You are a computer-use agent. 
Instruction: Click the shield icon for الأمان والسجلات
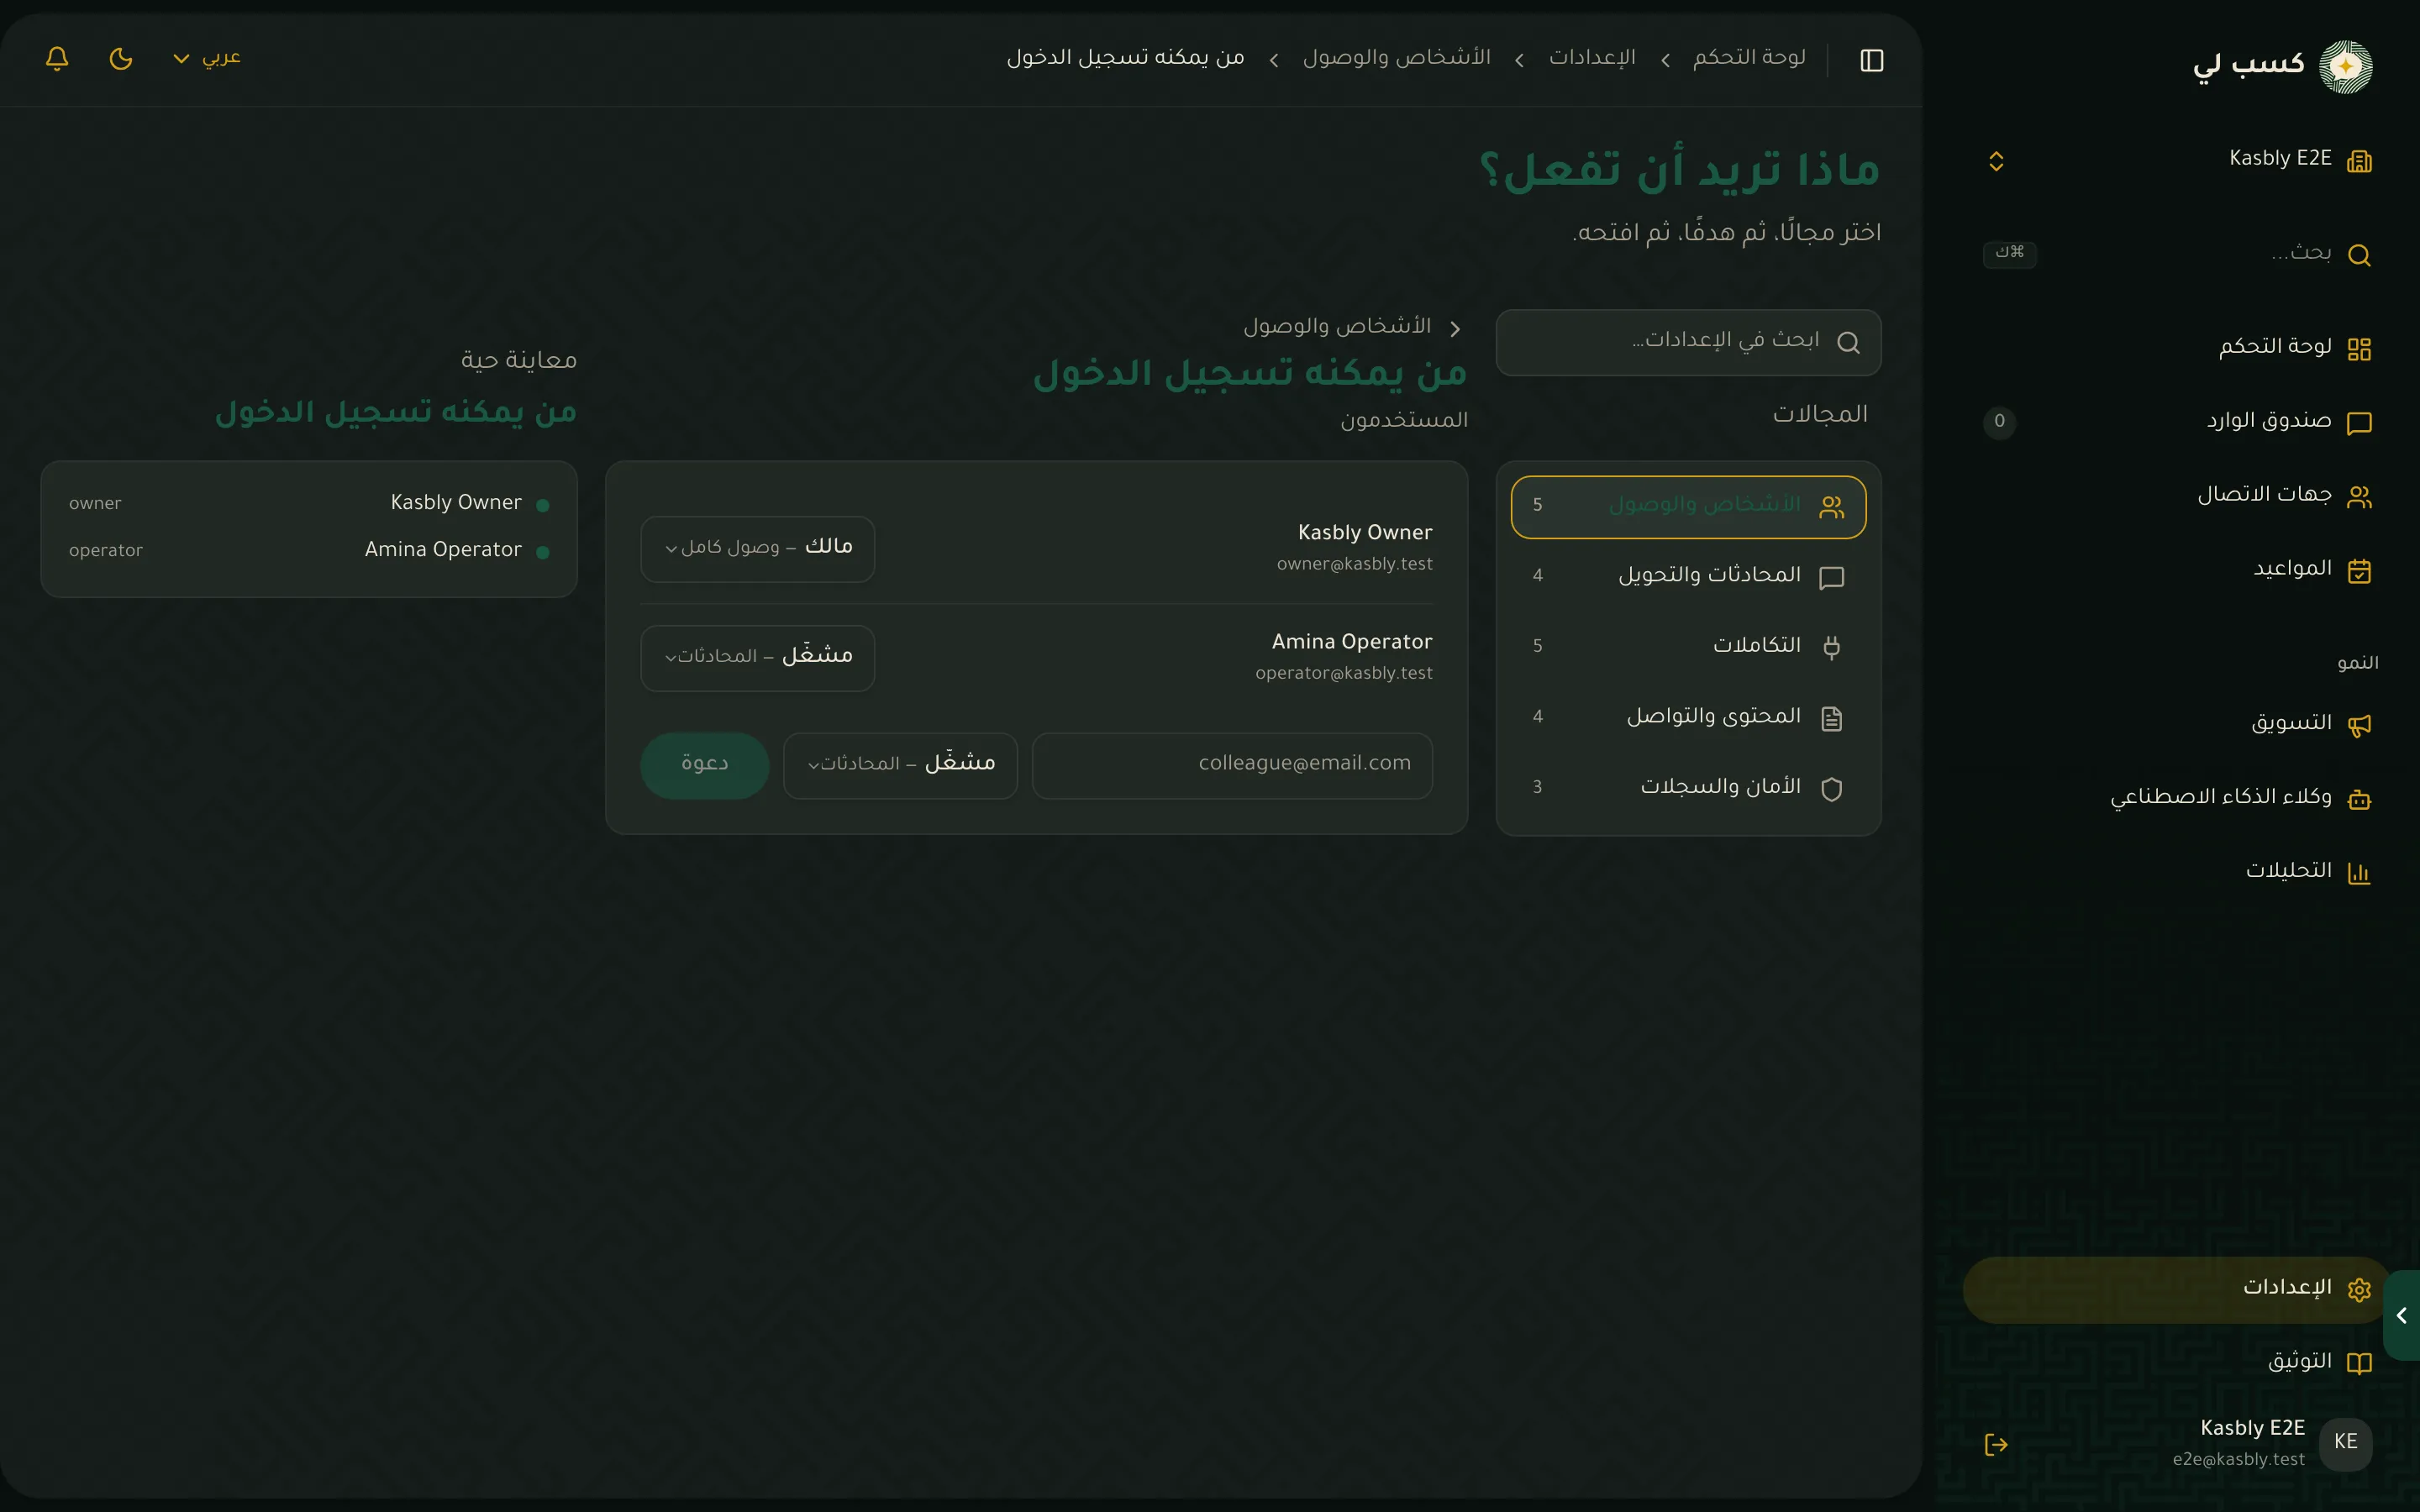click(x=1832, y=790)
